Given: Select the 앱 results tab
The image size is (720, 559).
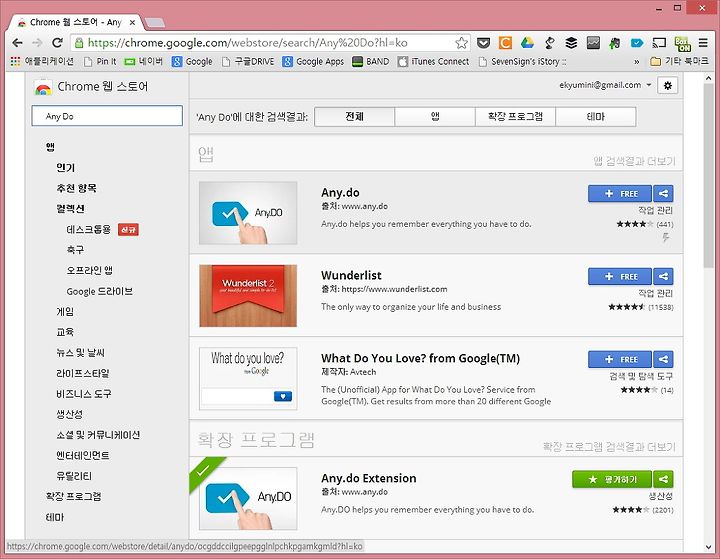Looking at the screenshot, I should (x=435, y=117).
